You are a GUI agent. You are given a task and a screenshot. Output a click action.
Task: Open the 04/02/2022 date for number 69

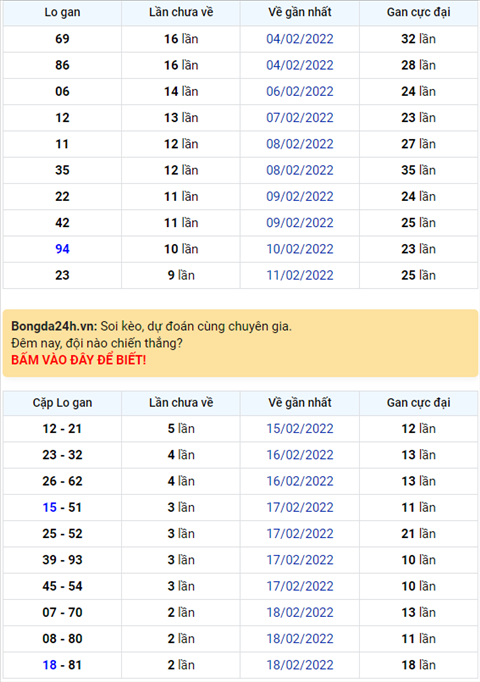tap(300, 39)
